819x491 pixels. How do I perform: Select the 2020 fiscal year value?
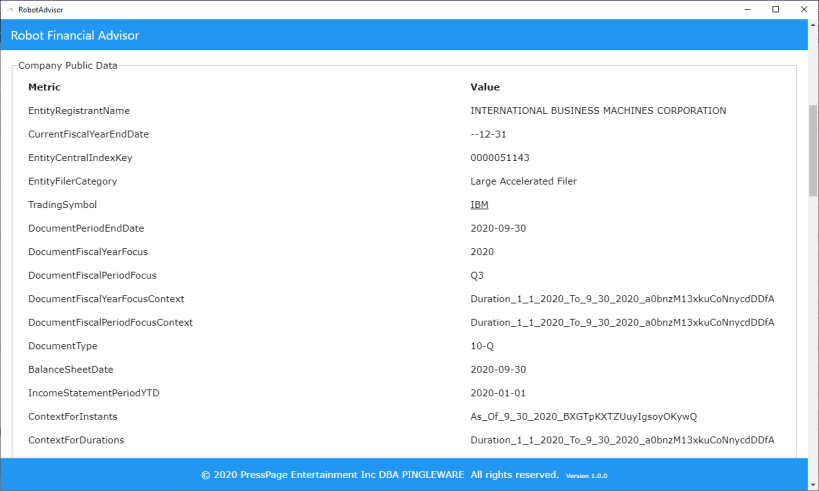[482, 252]
